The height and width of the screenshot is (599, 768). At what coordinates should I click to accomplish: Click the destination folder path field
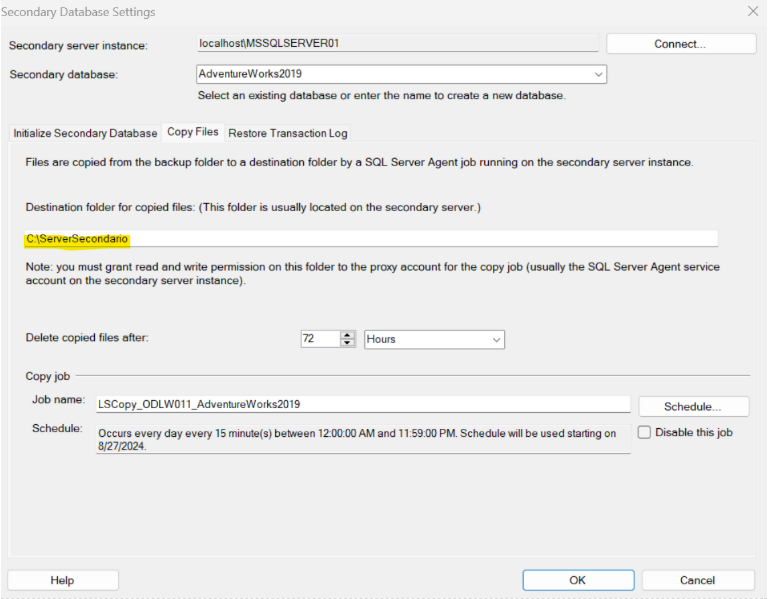tap(370, 239)
